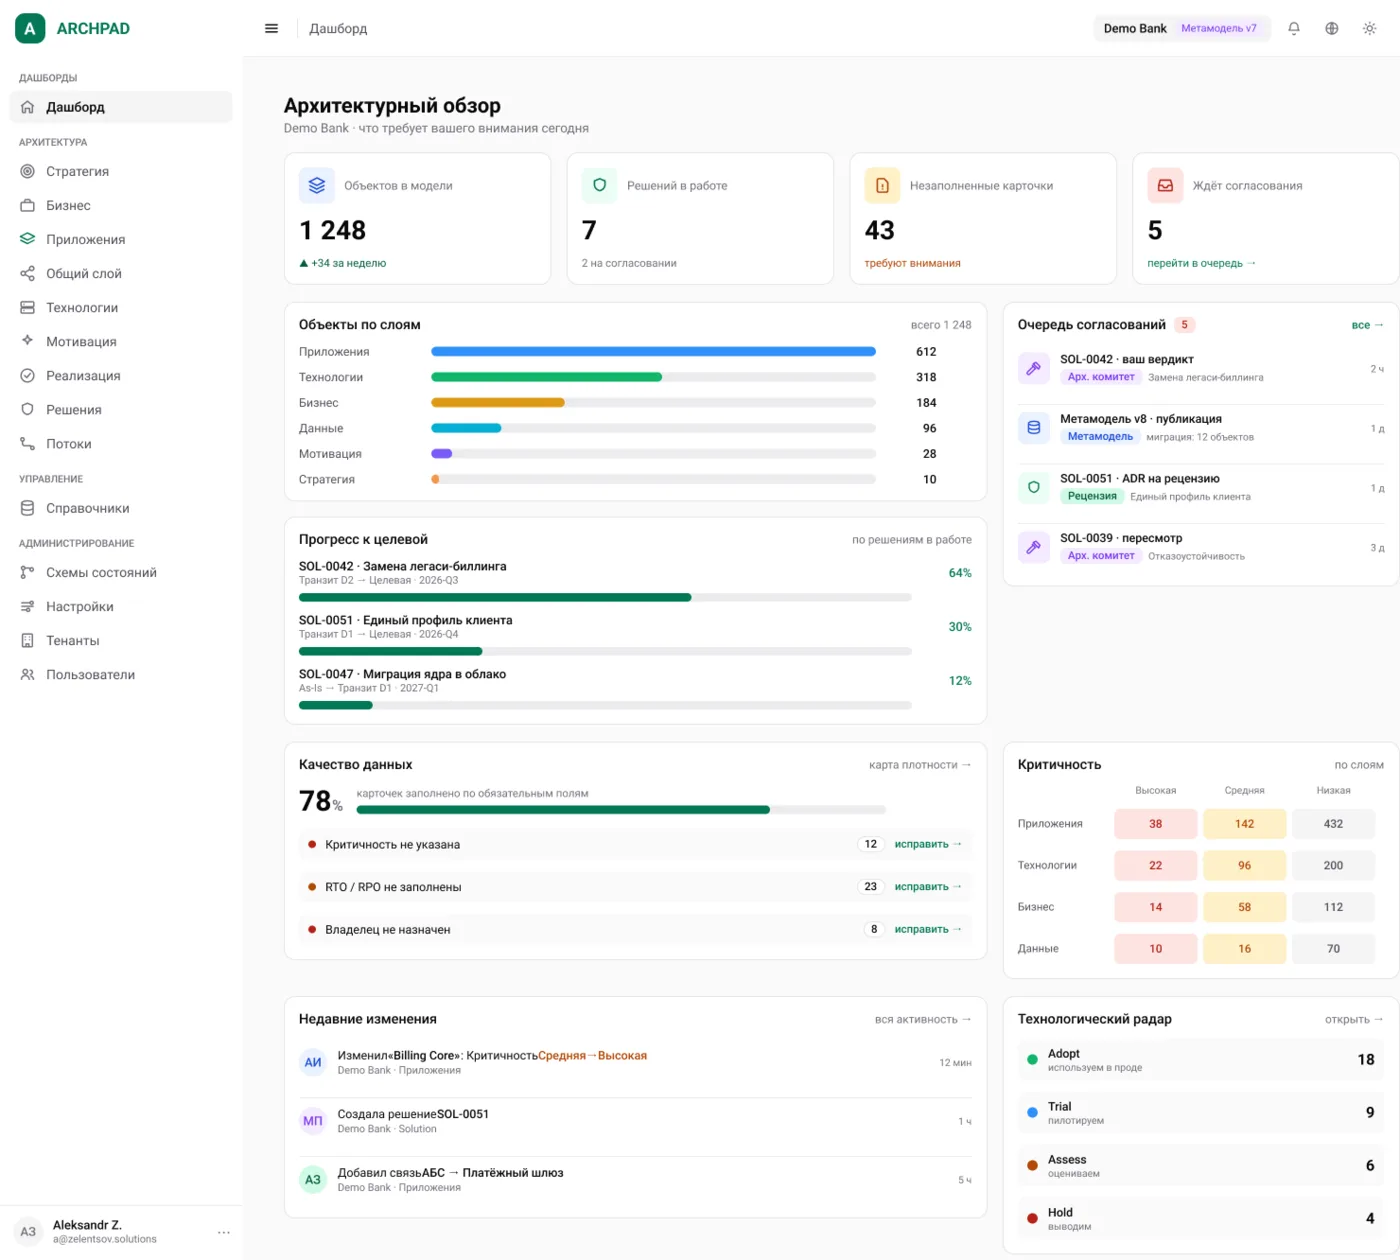Screen dimensions: 1400x1260
Task: Open the Demo Bank tenant selector
Action: [x=1182, y=29]
